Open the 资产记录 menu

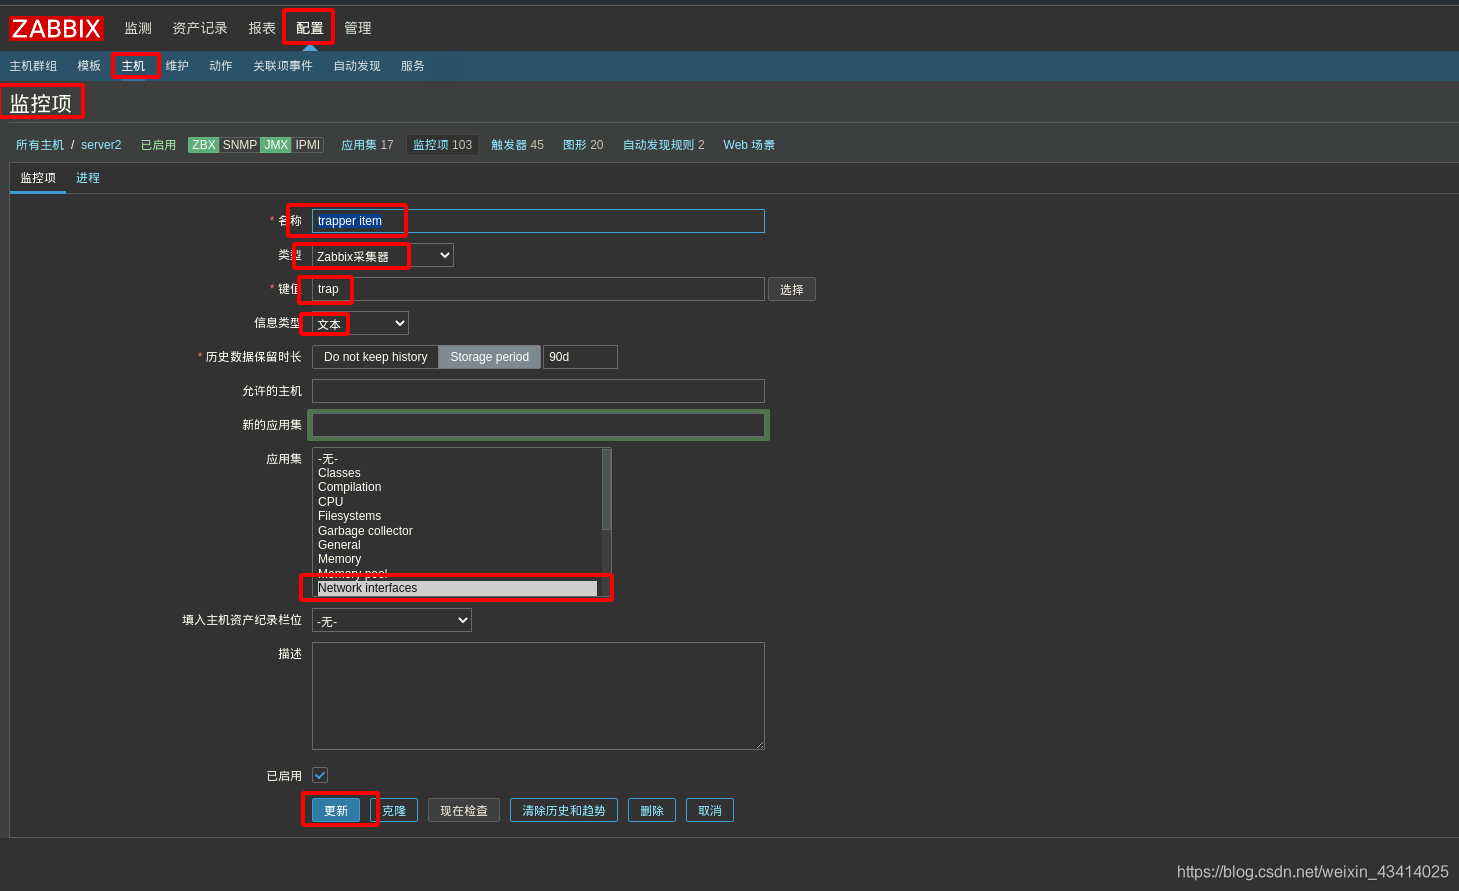click(200, 28)
